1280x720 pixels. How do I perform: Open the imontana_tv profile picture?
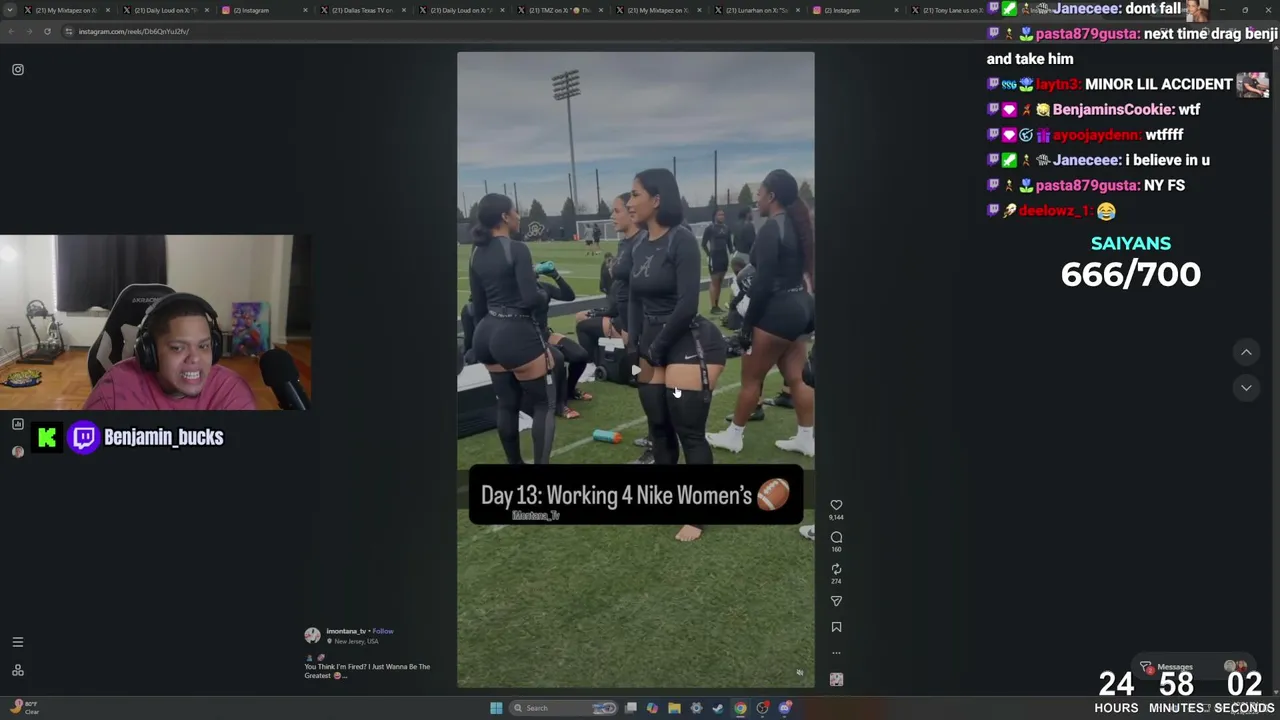pos(312,635)
